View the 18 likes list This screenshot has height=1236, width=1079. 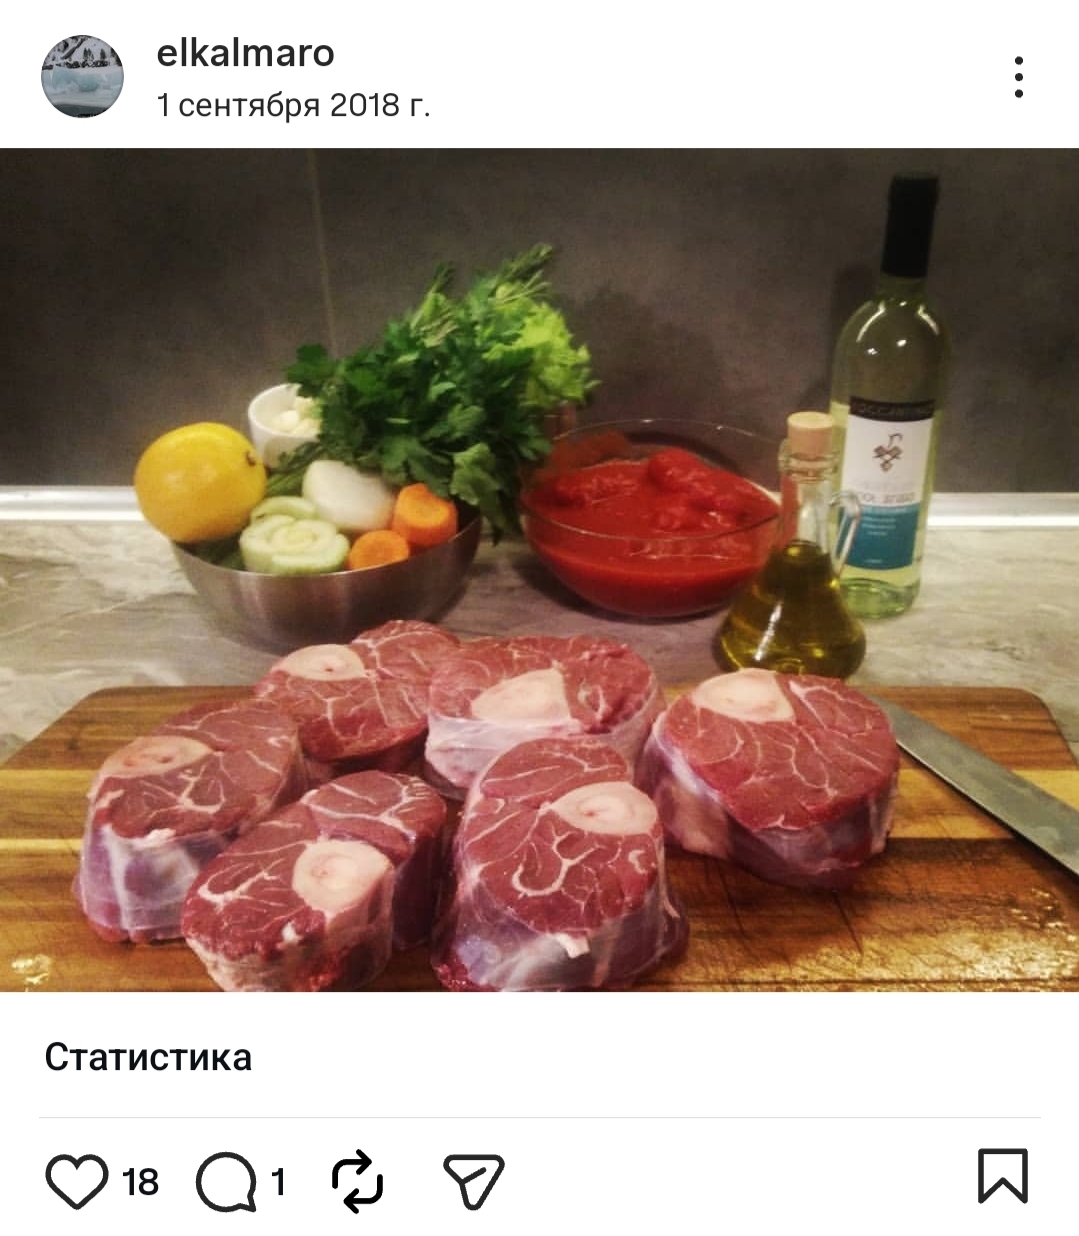click(140, 1182)
